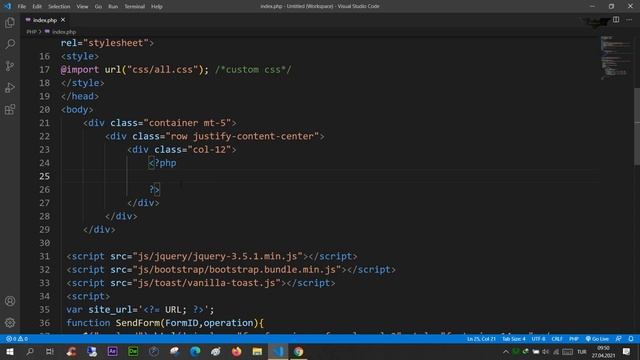The width and height of the screenshot is (640, 360).
Task: Click the VS Code logo in title bar
Action: pyautogui.click(x=7, y=6)
